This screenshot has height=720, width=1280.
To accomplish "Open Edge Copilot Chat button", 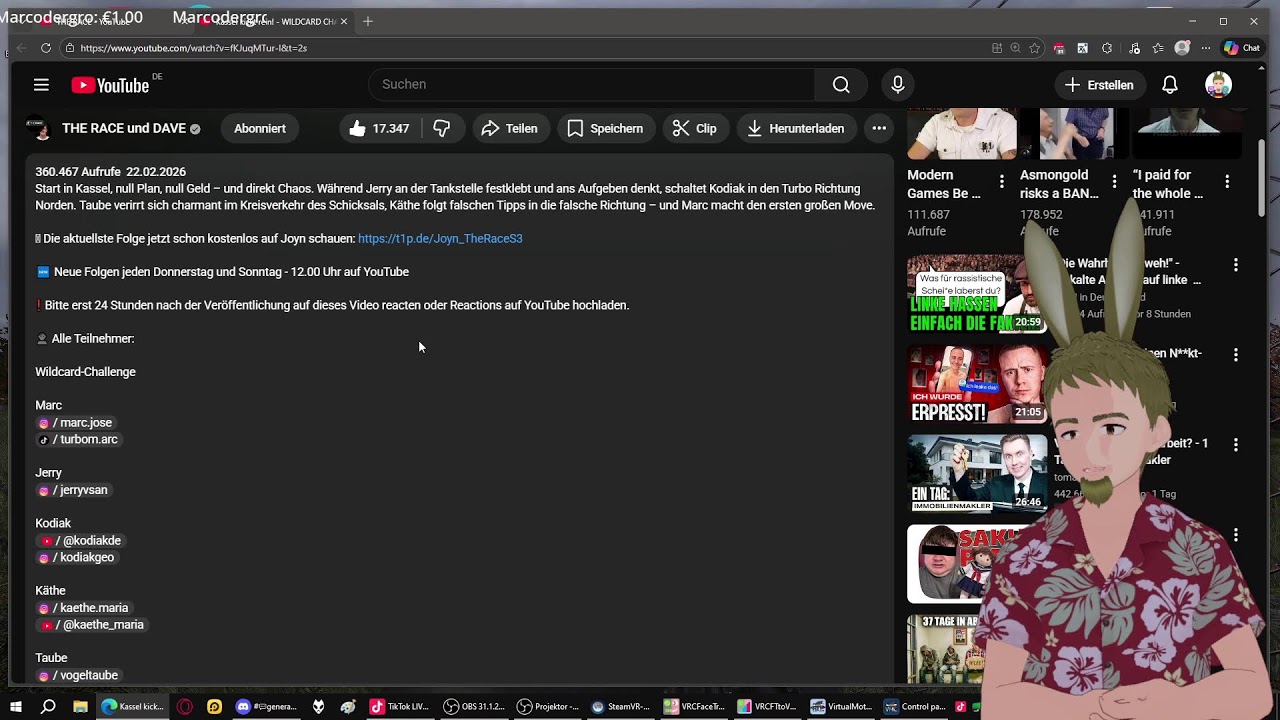I will (x=1242, y=48).
